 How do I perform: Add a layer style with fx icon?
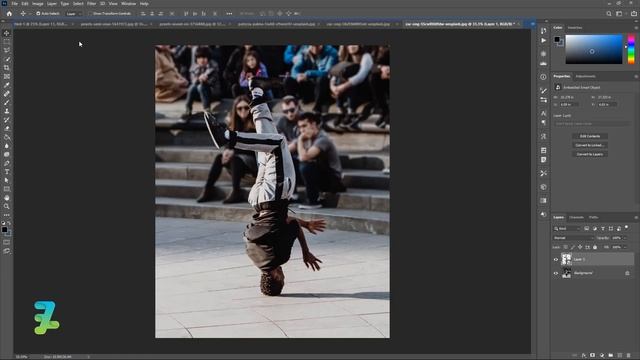[x=584, y=356]
